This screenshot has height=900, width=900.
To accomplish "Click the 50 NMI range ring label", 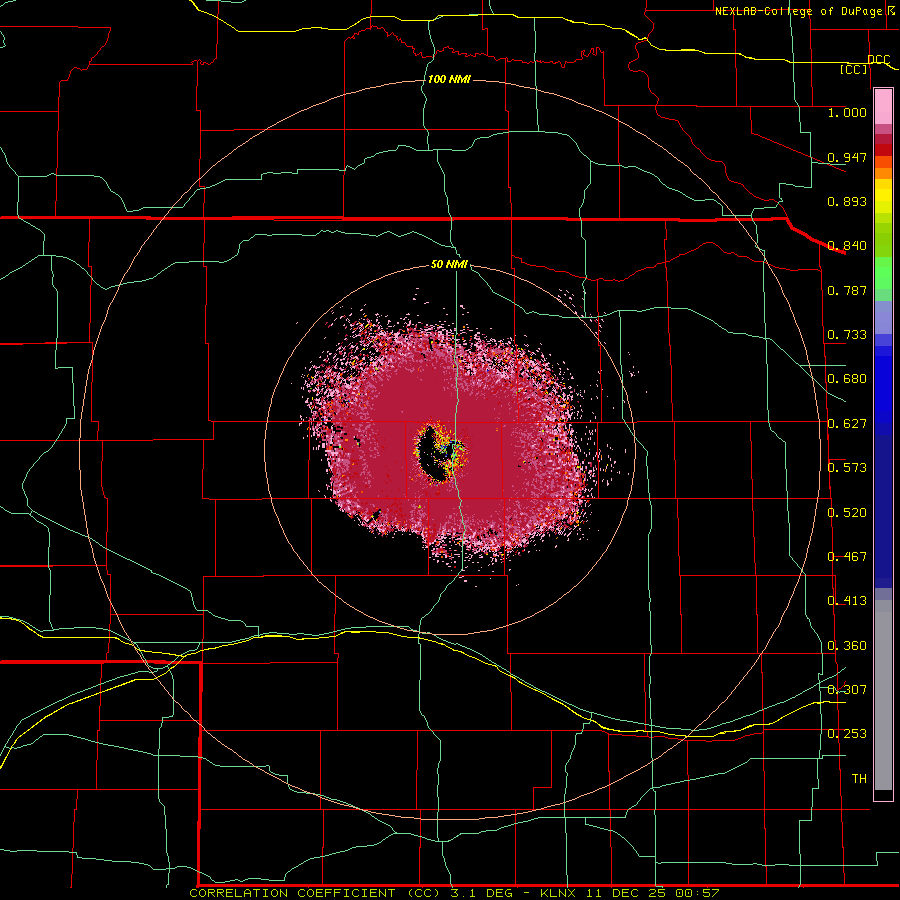I will [449, 265].
